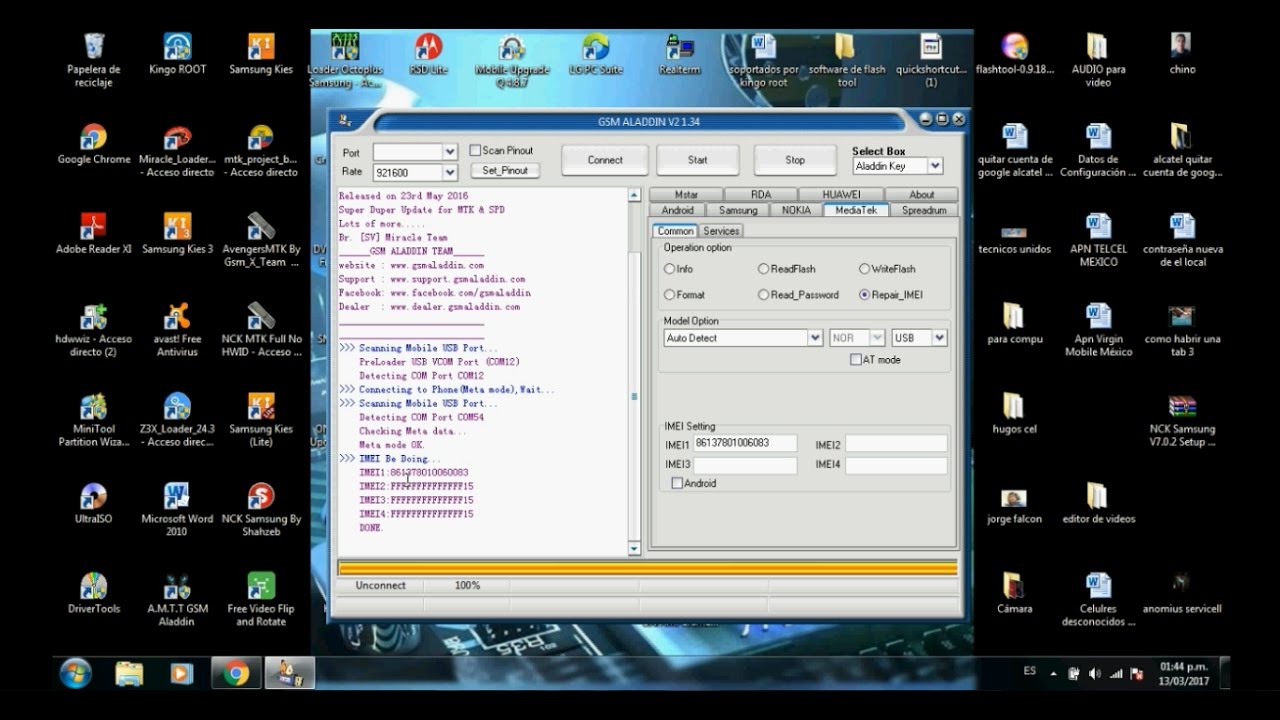
Task: Open the About tab
Action: tap(922, 195)
